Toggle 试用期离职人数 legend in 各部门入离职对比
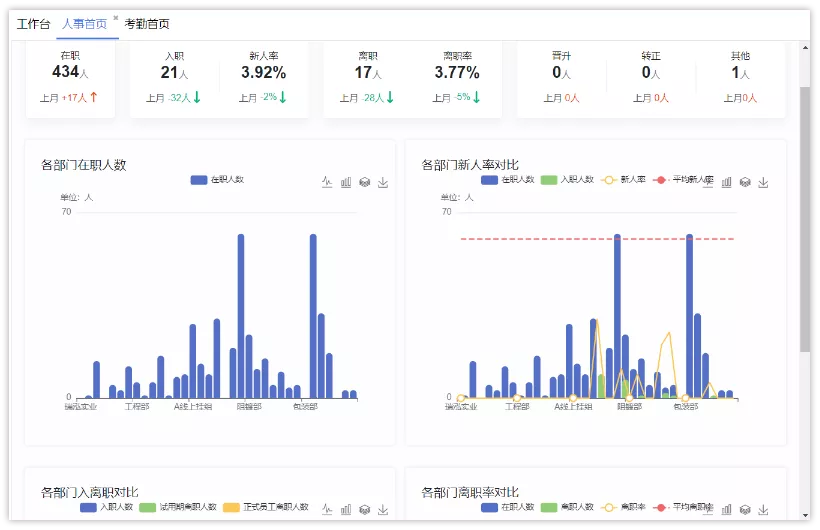Viewport: 820px width, 530px height. click(x=178, y=507)
